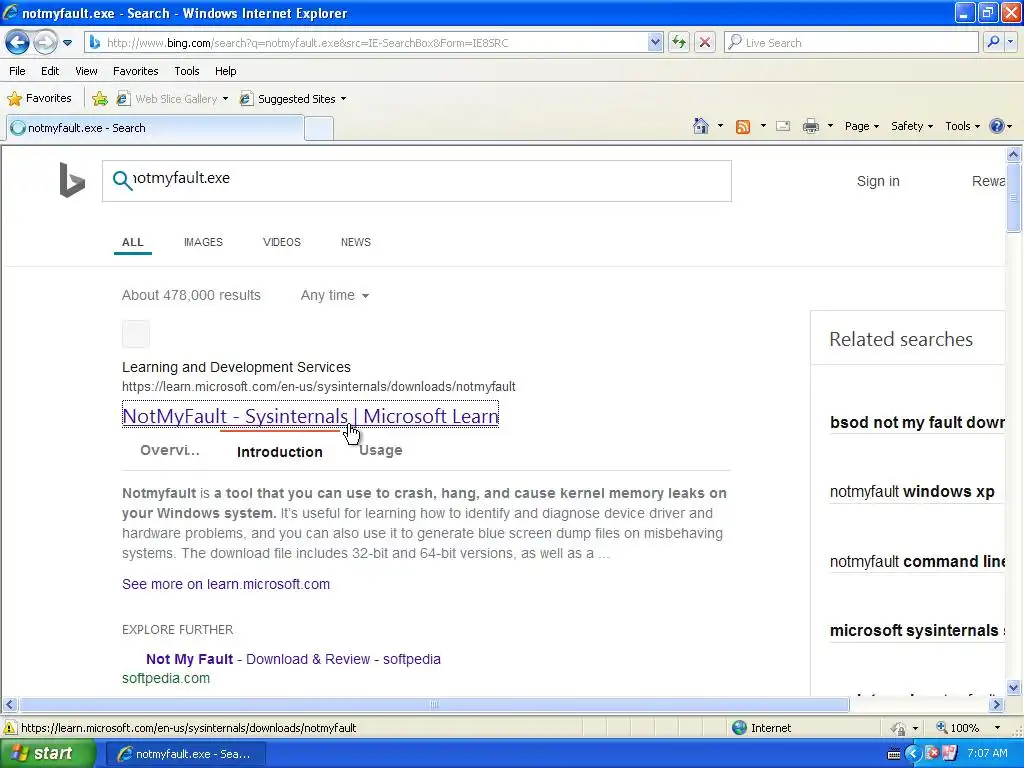Select the Usage snippet tab

pos(380,451)
